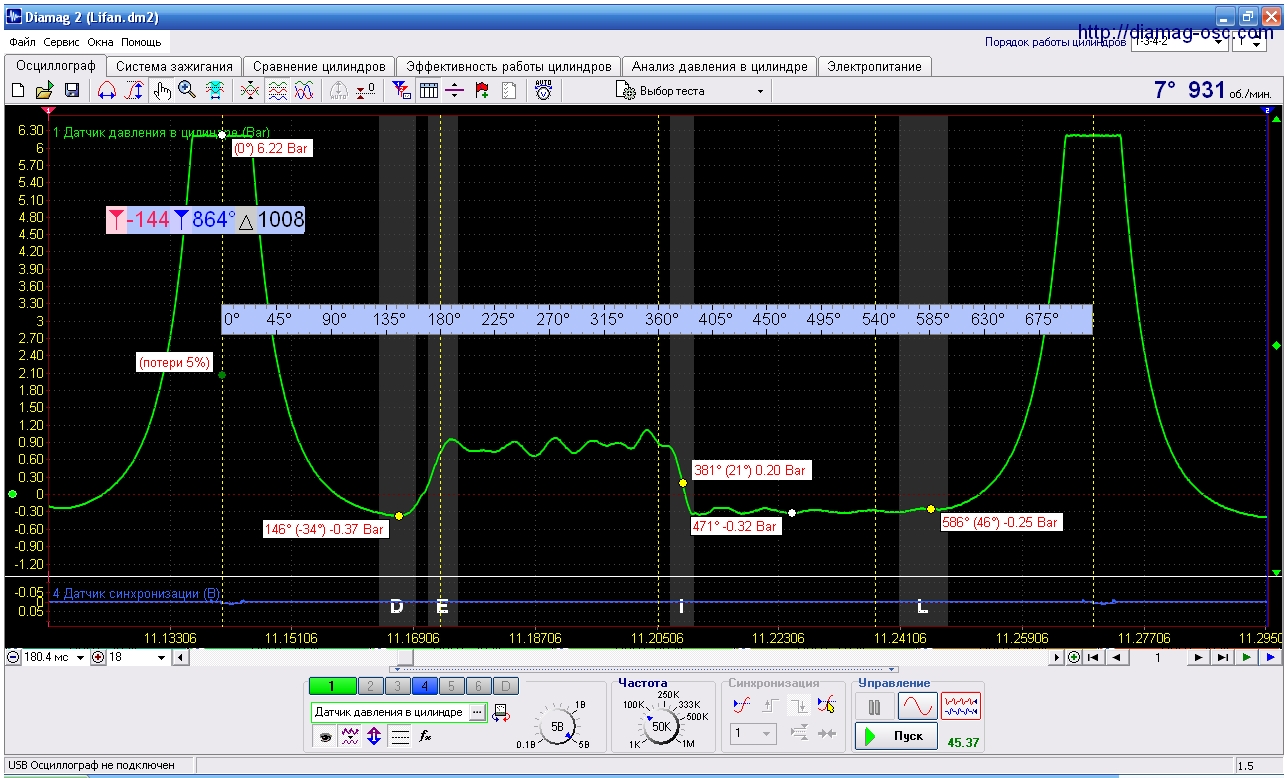Click the pause button in Управление

coord(875,707)
